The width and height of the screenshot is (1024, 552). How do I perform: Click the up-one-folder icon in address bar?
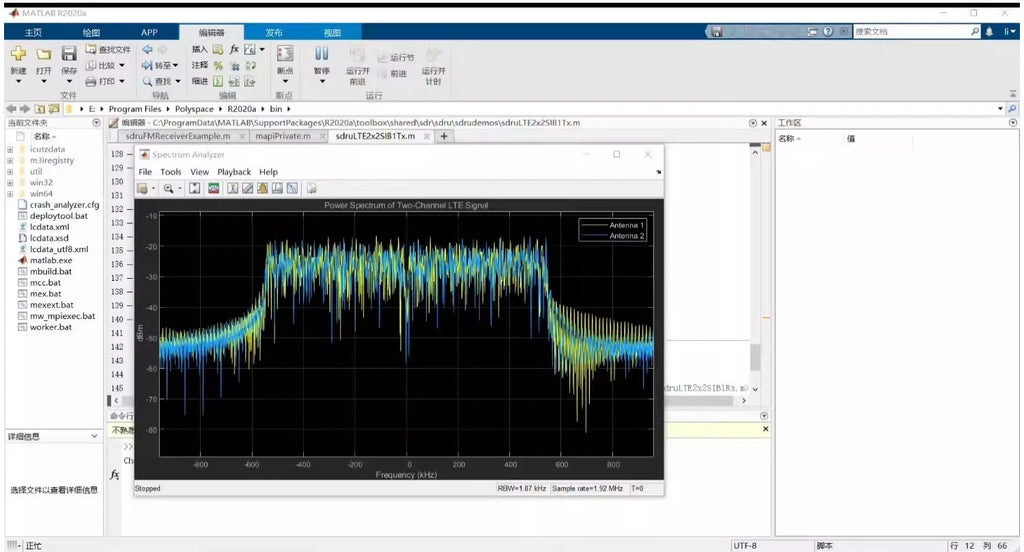point(40,109)
